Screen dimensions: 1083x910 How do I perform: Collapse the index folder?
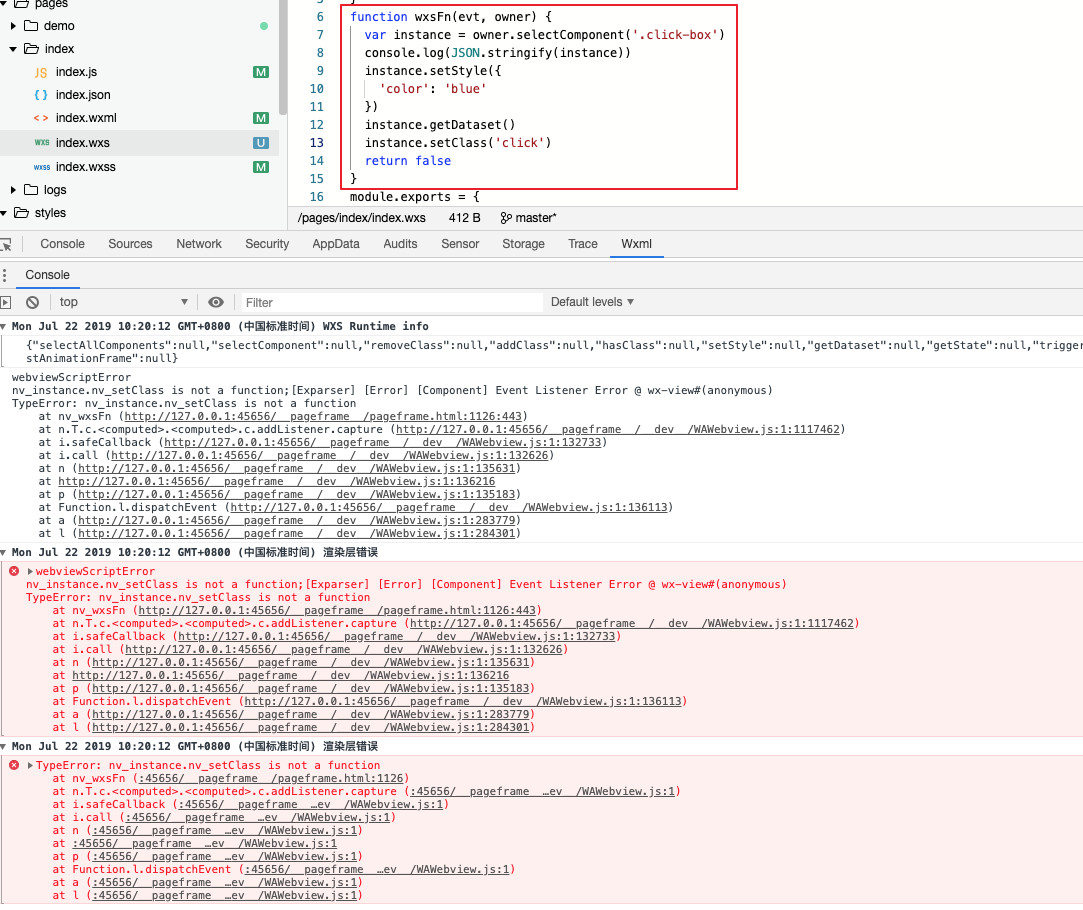pos(13,49)
